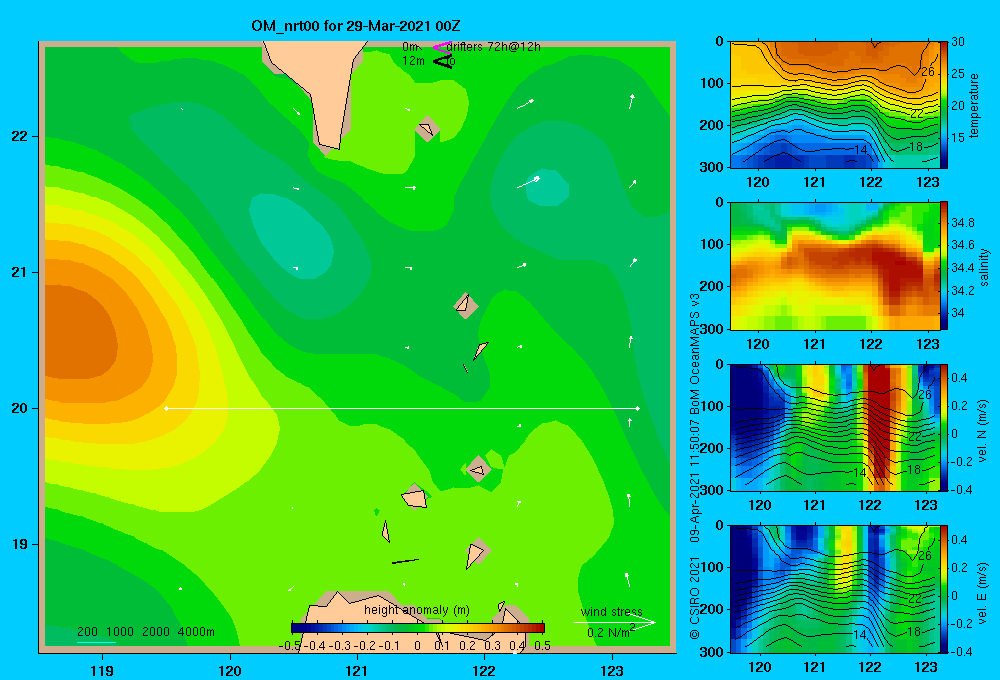The image size is (1000, 680).
Task: Click latitude label 22 on main map
Action: point(20,136)
